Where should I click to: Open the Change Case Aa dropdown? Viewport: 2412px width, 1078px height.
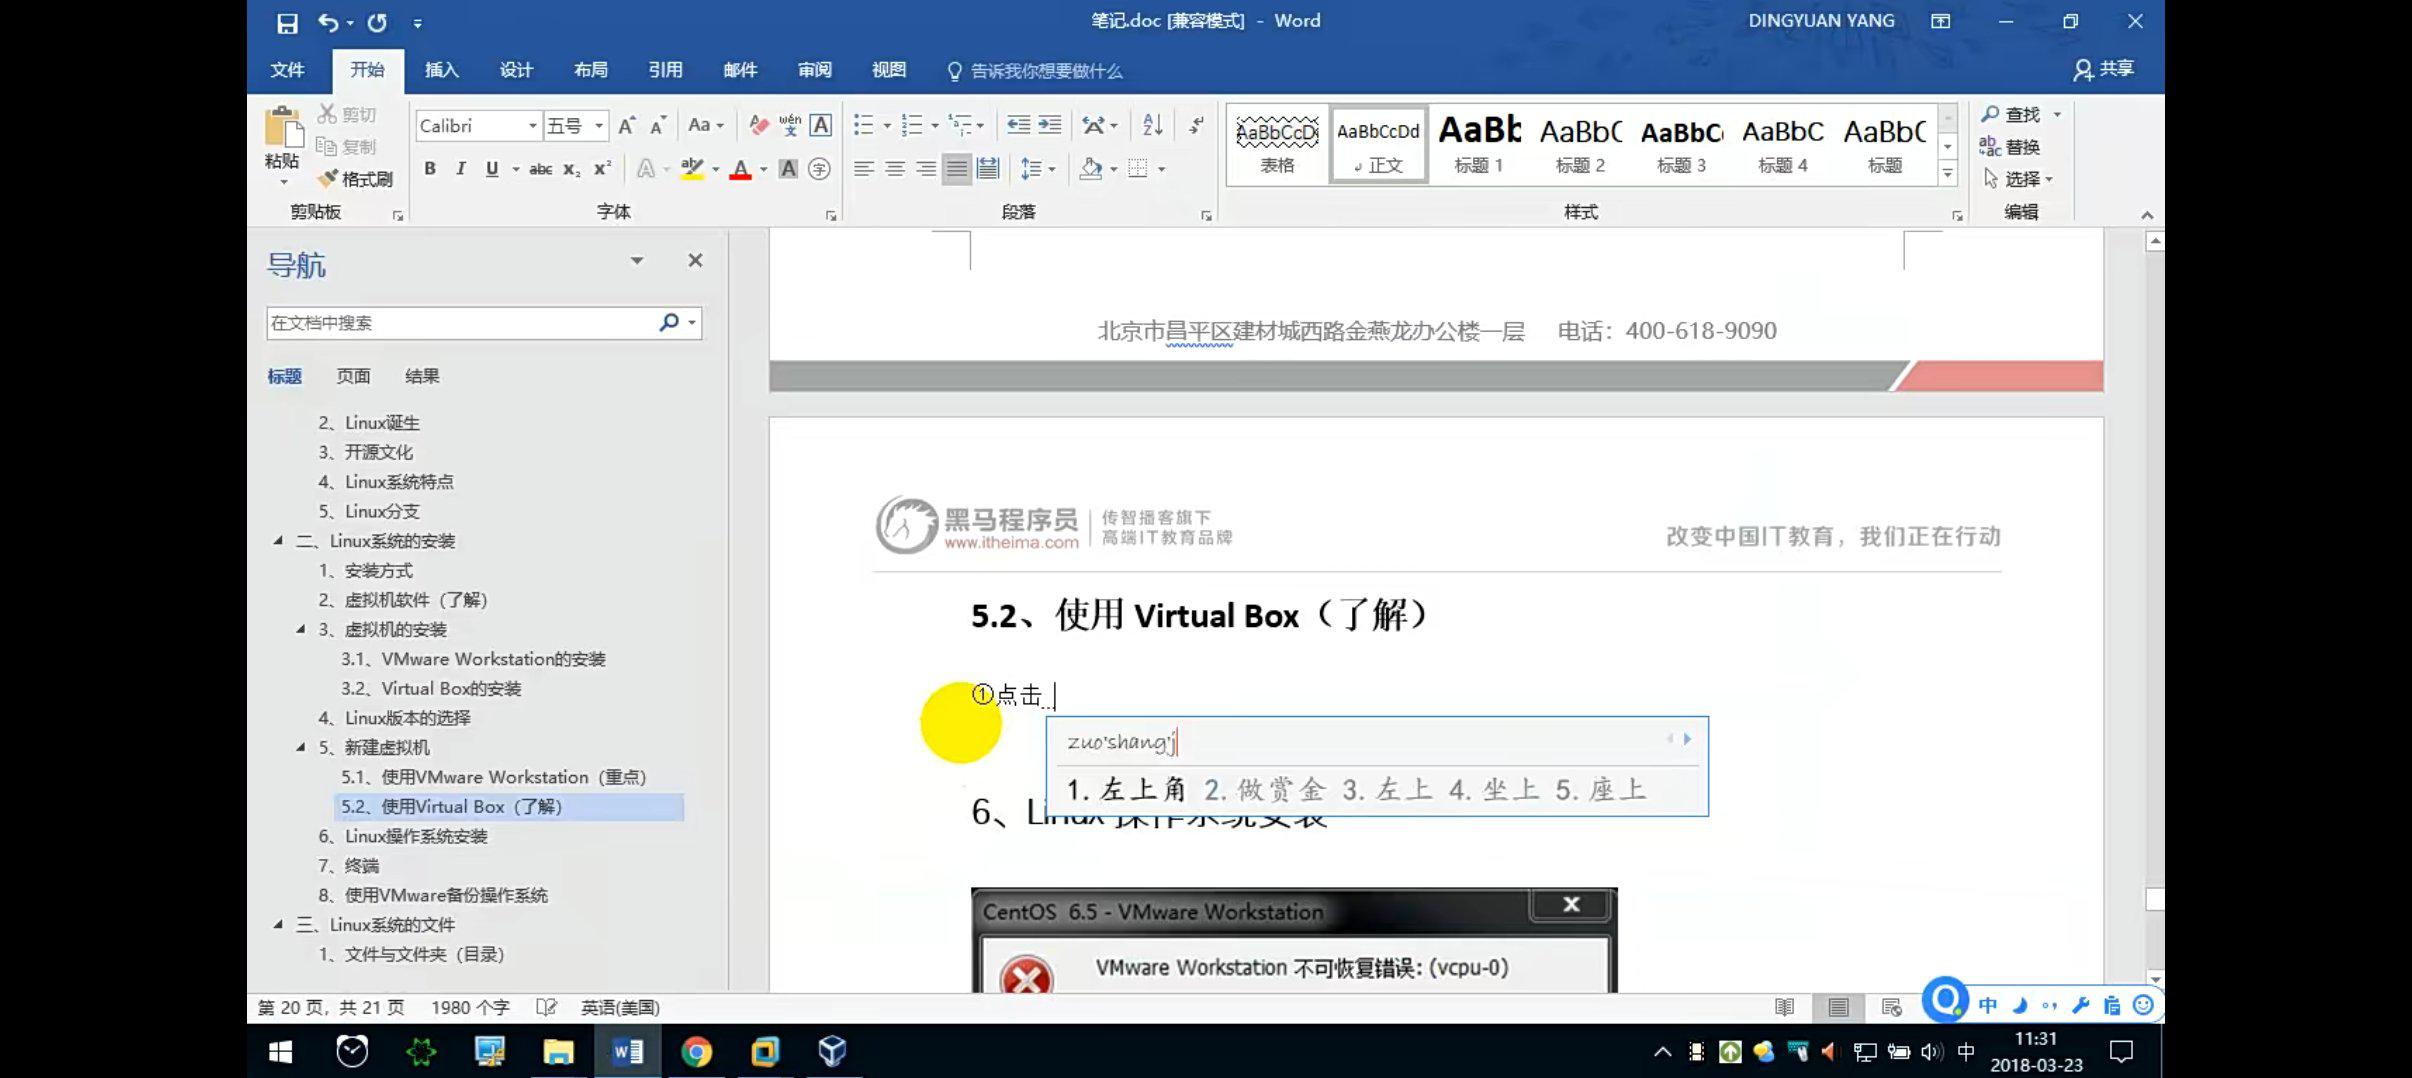coord(706,126)
